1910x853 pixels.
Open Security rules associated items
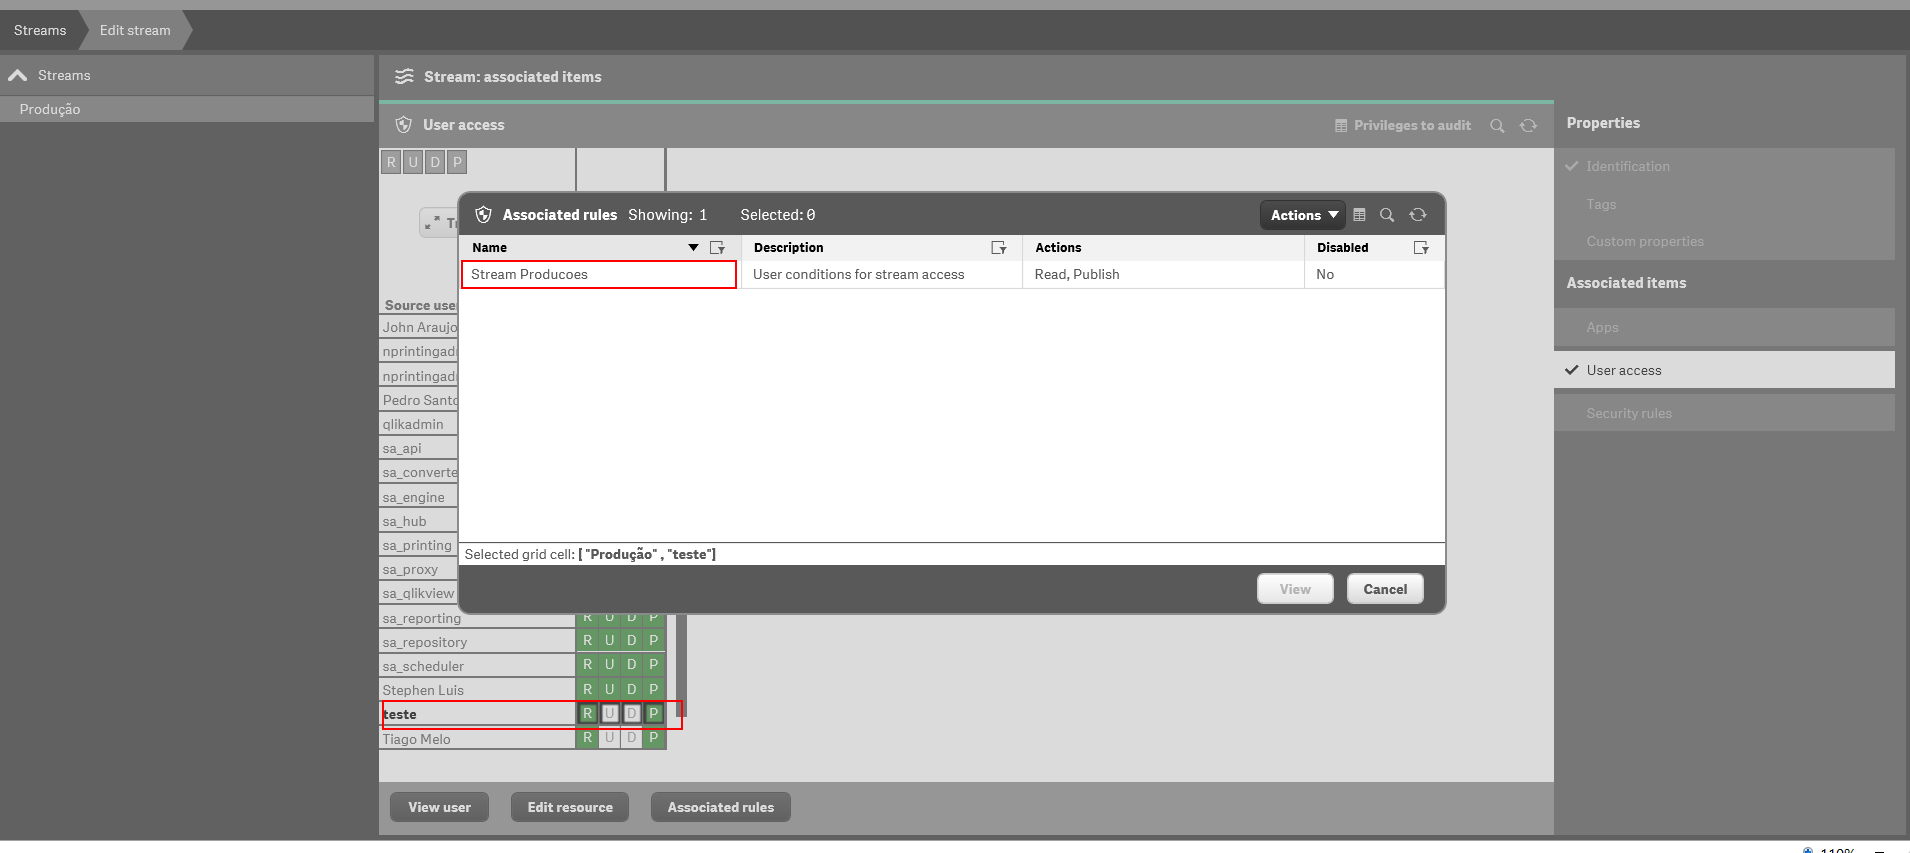click(x=1724, y=413)
